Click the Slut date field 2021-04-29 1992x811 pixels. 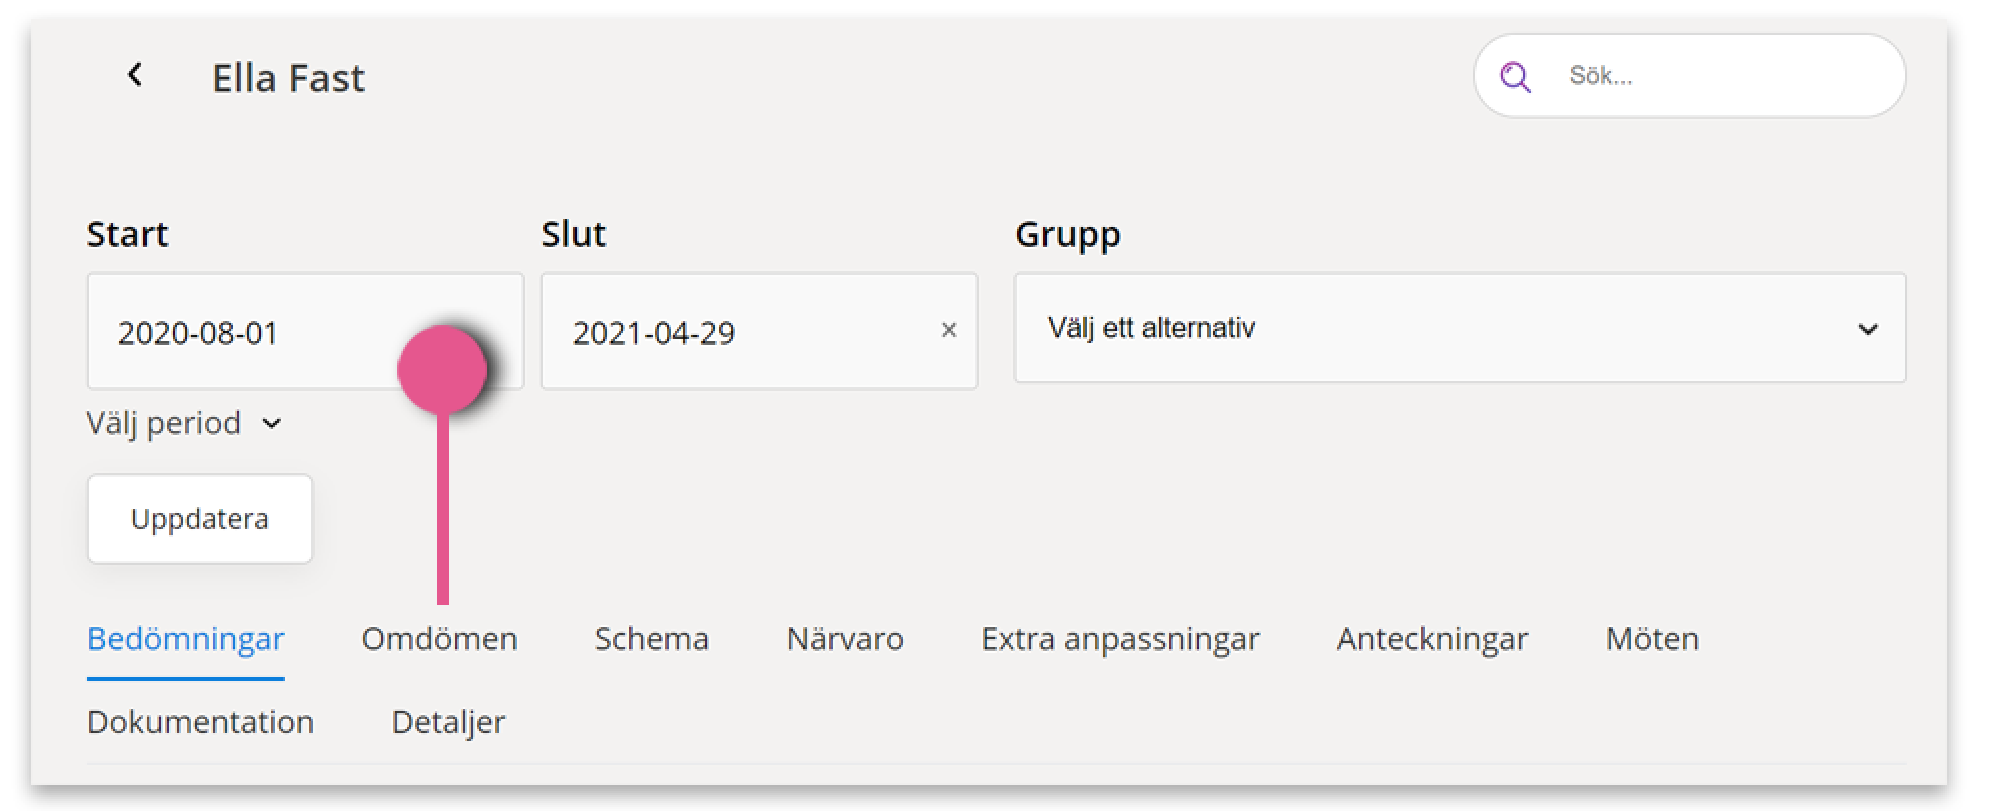tap(759, 331)
